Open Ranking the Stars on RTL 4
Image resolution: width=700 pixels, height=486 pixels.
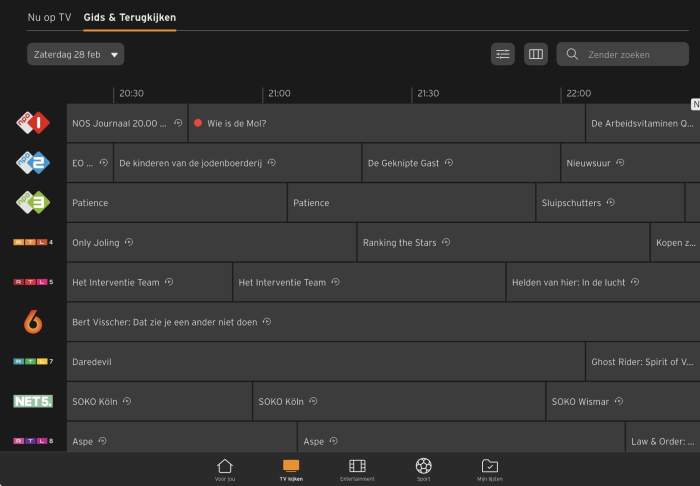click(x=503, y=242)
